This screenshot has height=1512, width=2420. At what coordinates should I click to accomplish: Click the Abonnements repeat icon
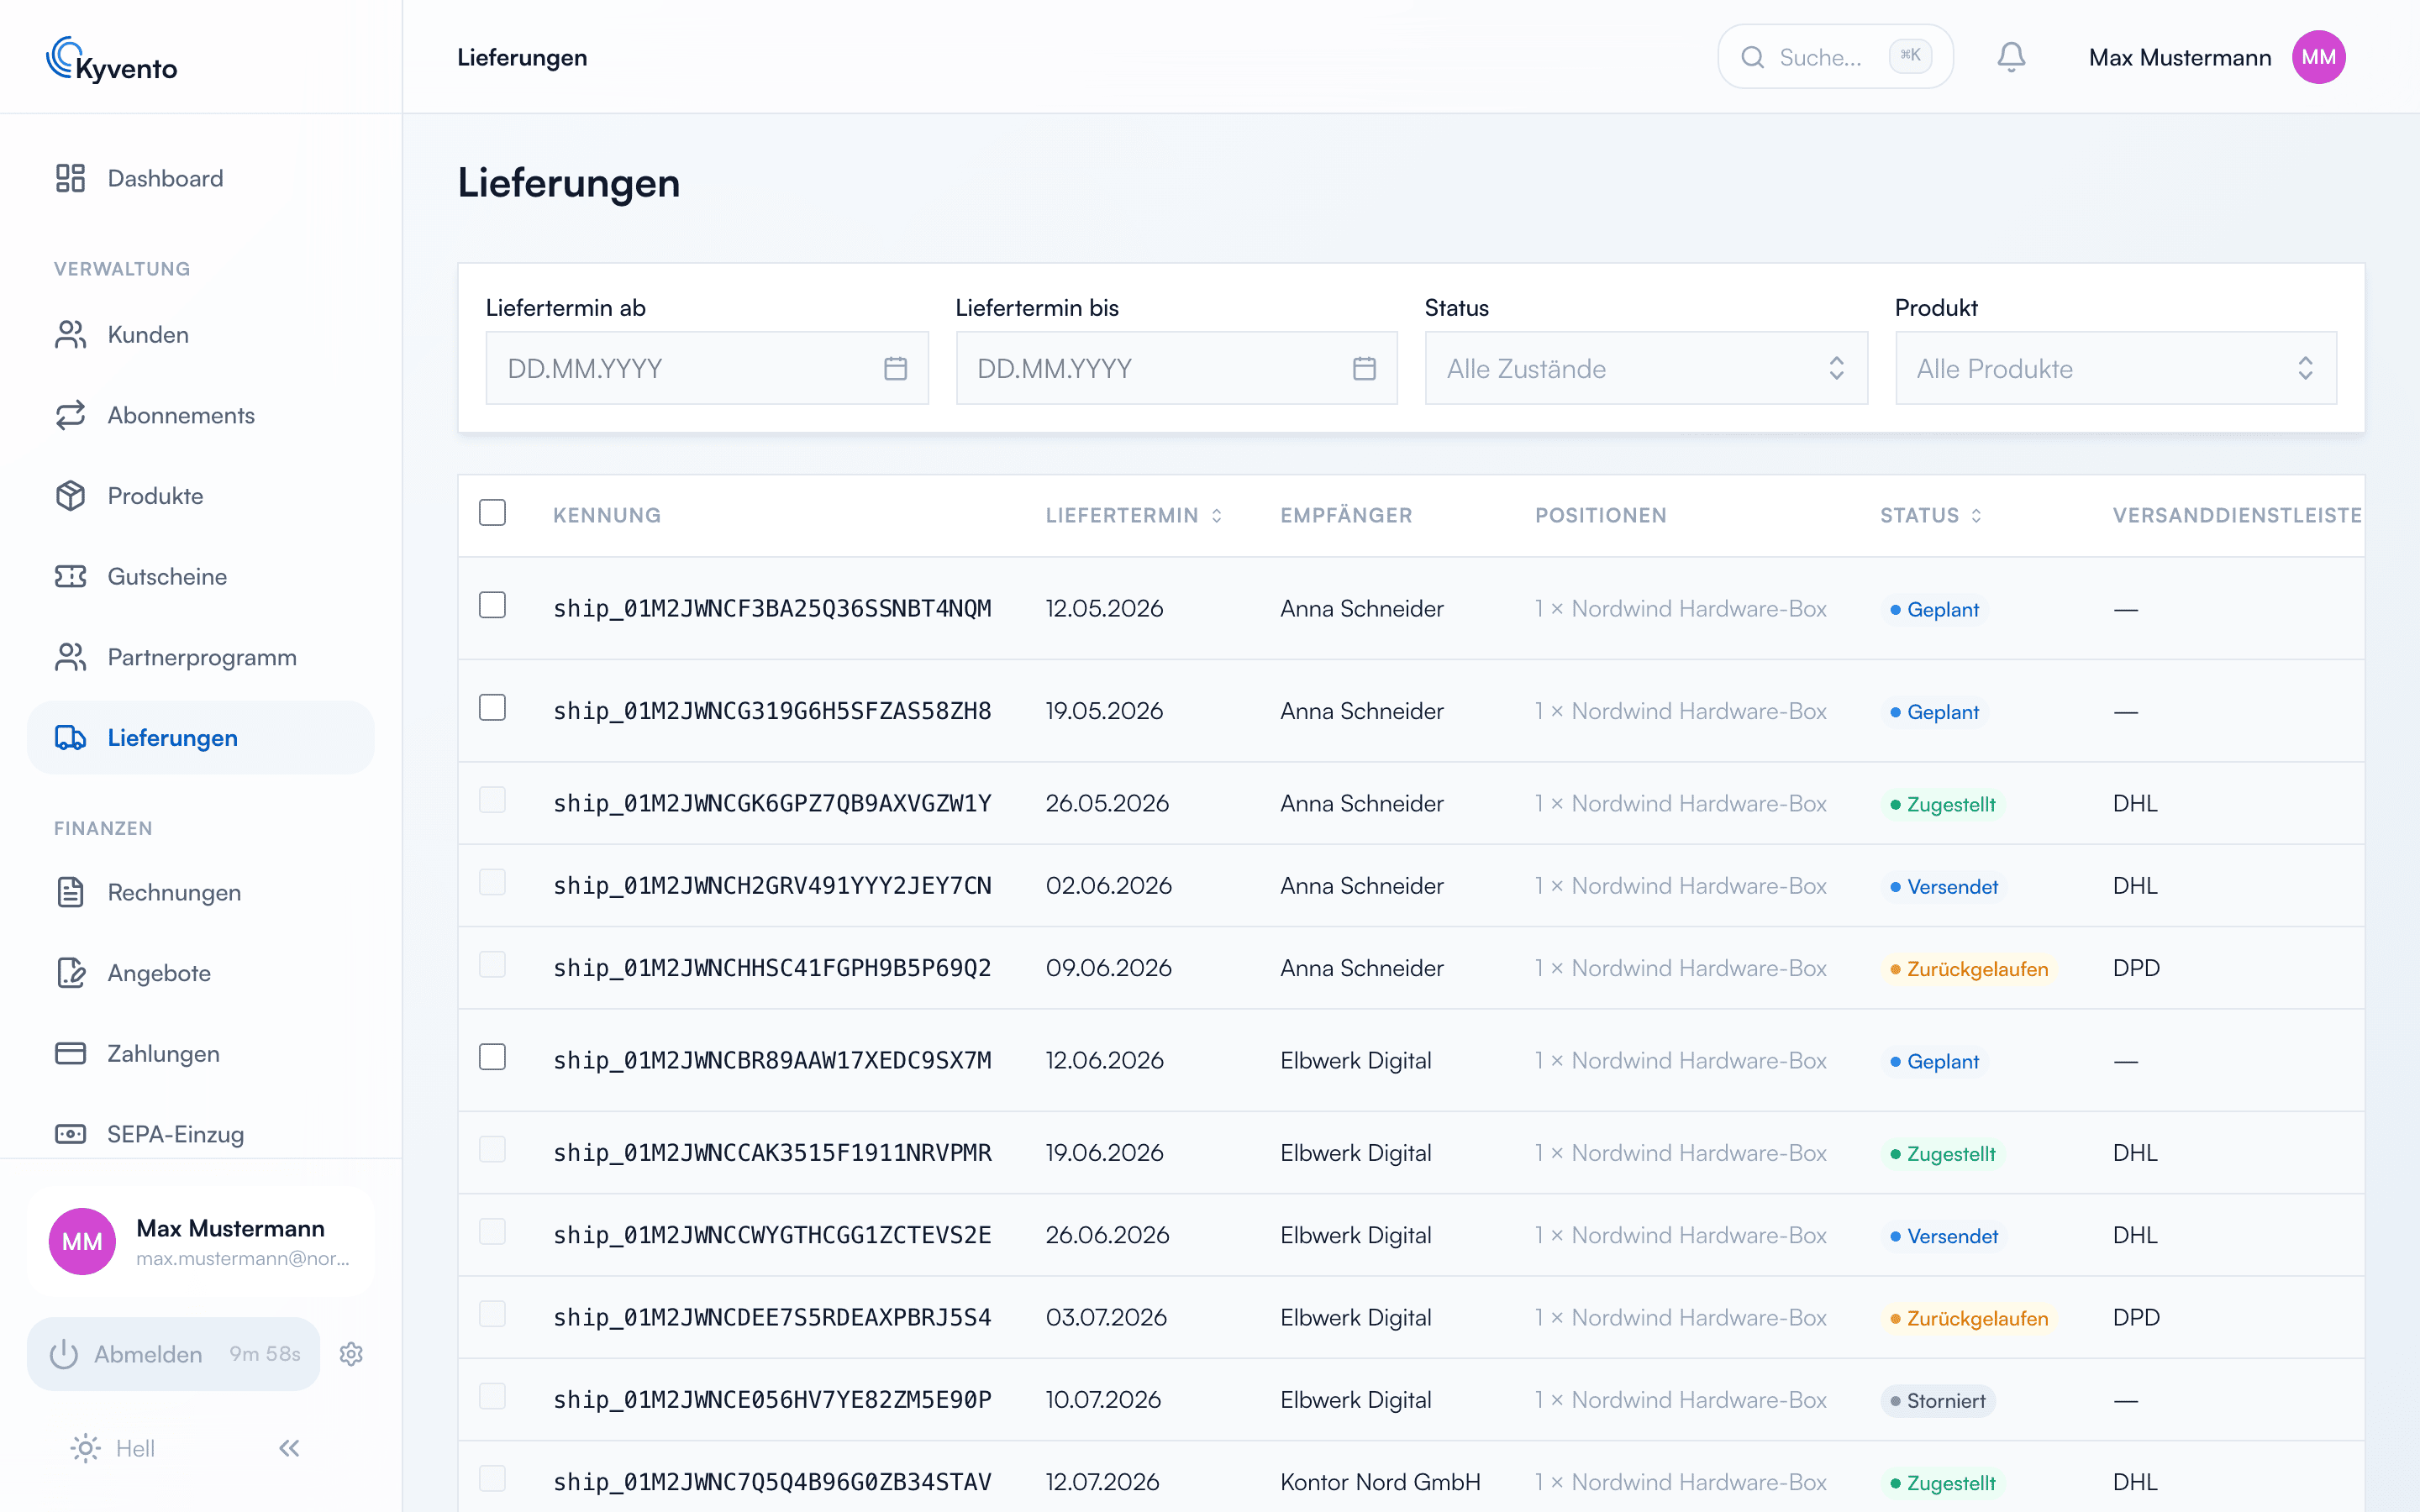click(70, 415)
